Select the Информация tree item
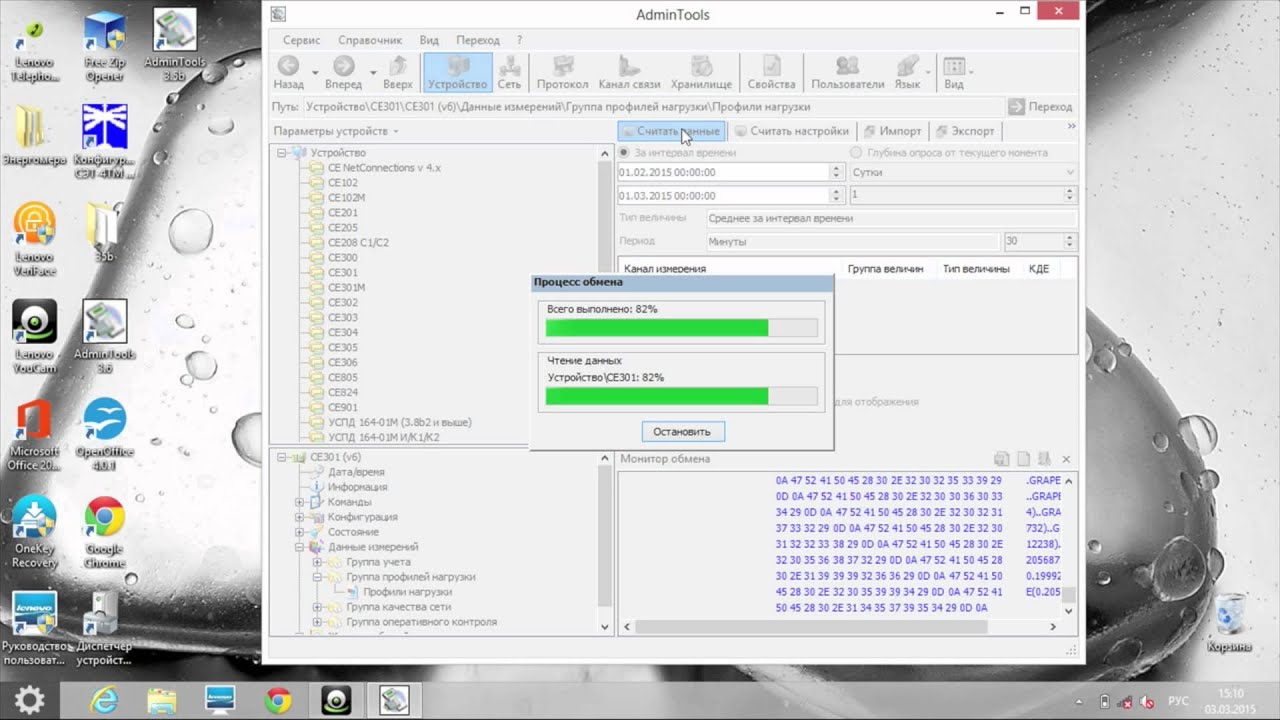The height and width of the screenshot is (720, 1280). pyautogui.click(x=357, y=487)
